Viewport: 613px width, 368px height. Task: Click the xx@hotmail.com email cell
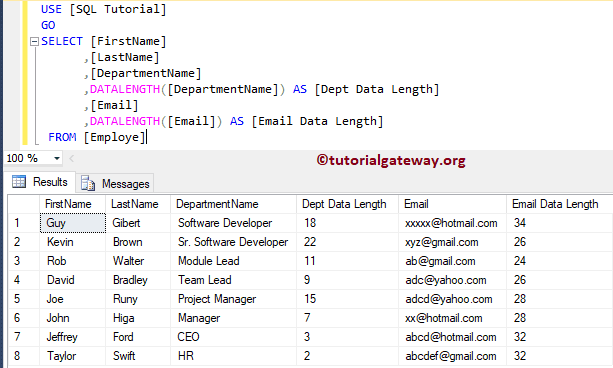click(x=452, y=318)
